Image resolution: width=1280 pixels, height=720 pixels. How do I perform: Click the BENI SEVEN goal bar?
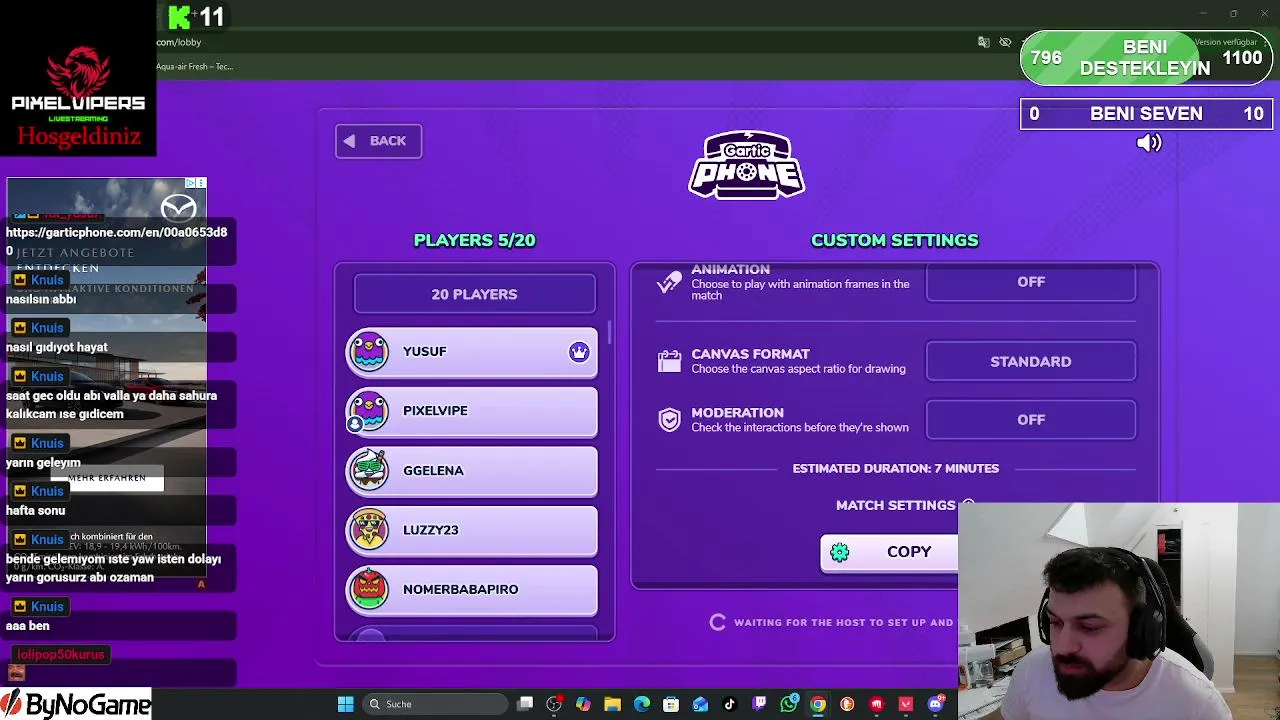tap(1146, 114)
